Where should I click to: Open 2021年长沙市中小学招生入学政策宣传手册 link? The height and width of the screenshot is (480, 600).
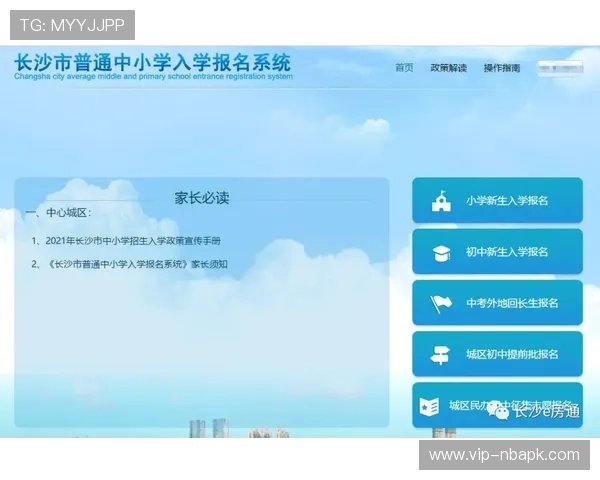(x=133, y=241)
